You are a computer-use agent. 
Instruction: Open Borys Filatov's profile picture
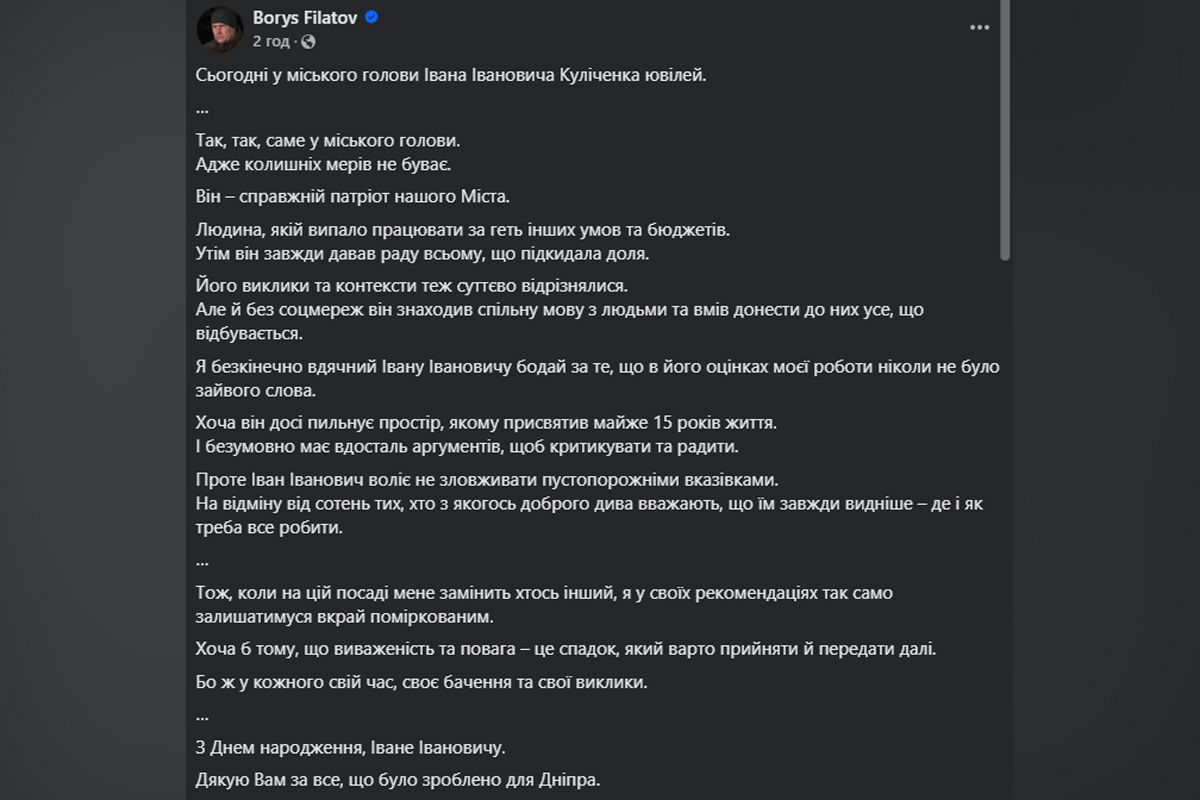tap(219, 28)
